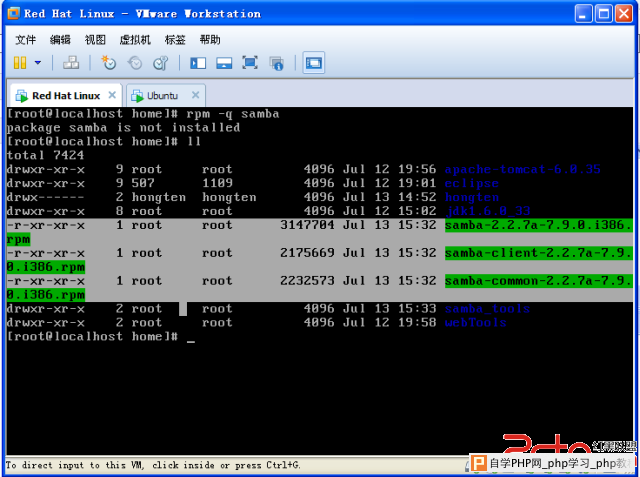Open the snapshot manager icon
640x477 pixels.
(160, 63)
